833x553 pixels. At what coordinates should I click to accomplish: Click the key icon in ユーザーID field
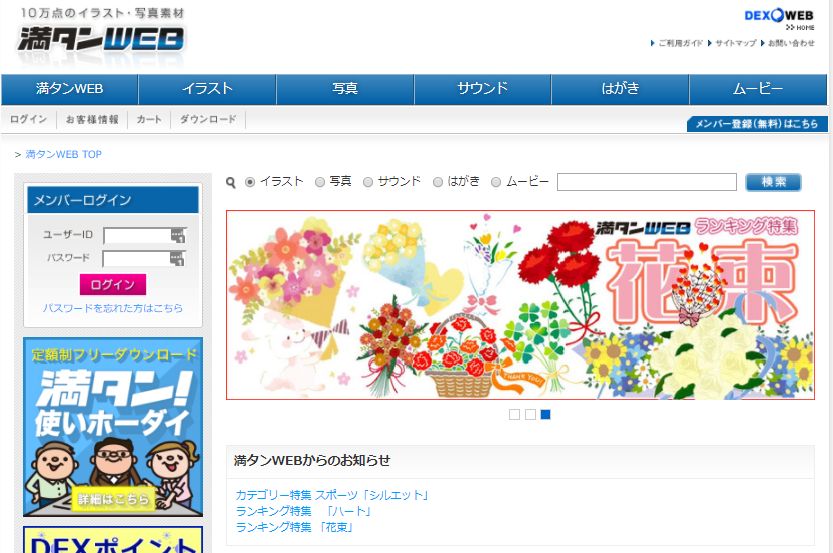(x=177, y=235)
